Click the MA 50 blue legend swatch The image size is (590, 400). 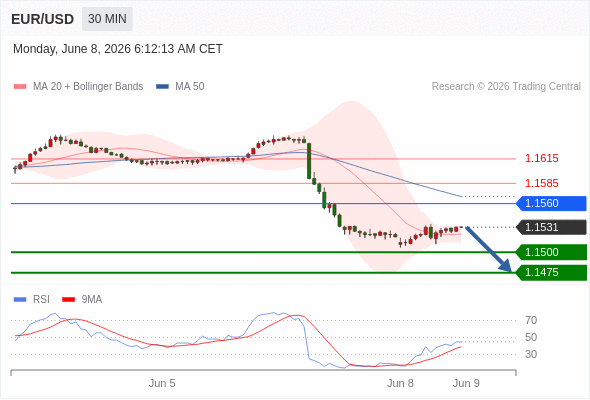pyautogui.click(x=162, y=87)
